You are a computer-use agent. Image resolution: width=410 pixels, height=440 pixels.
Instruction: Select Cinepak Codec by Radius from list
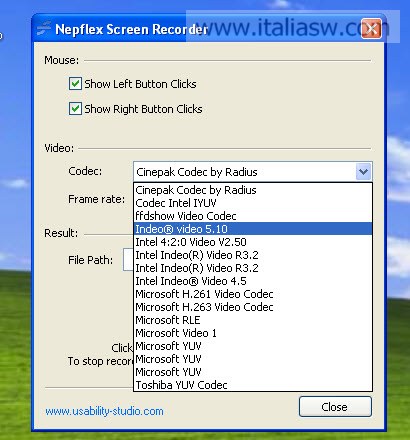(x=253, y=190)
